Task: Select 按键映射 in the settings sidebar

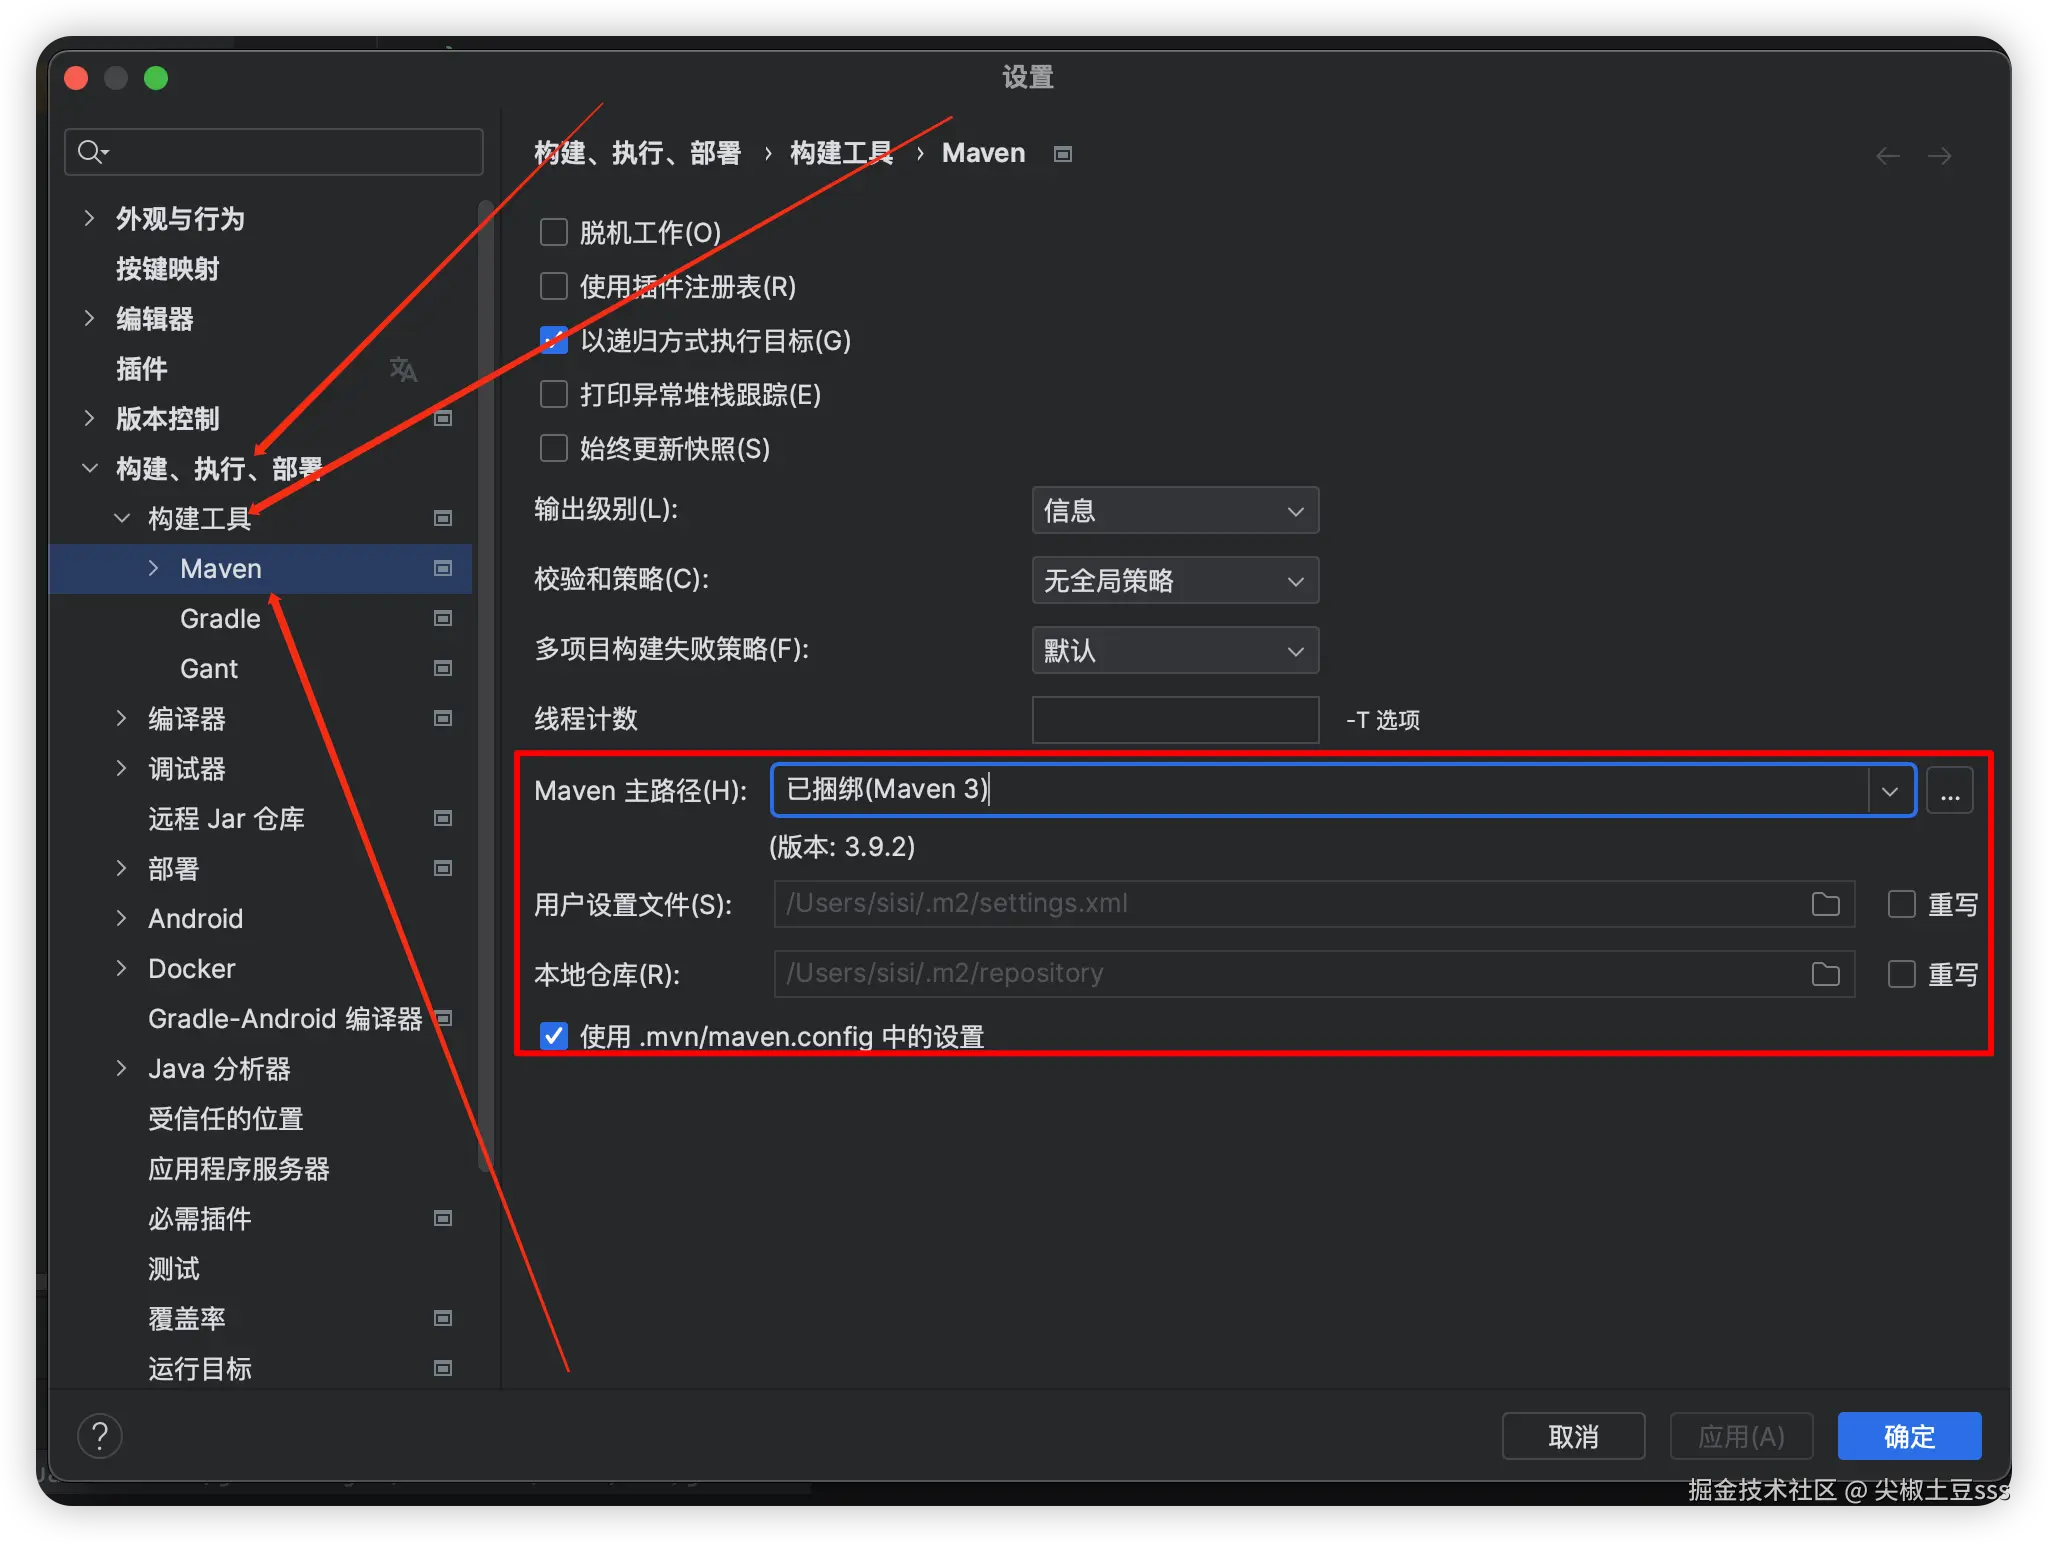Action: tap(167, 268)
